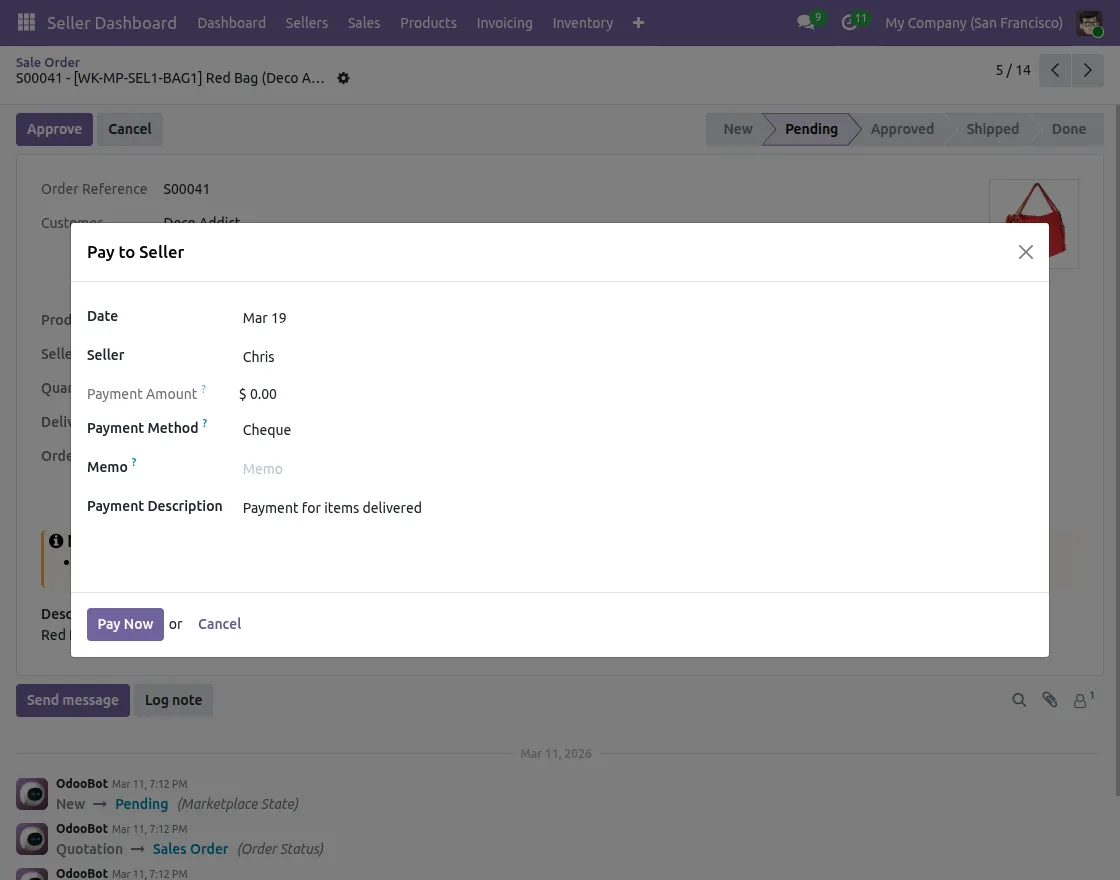Add a new menu with plus icon
1120x880 pixels.
click(x=639, y=23)
